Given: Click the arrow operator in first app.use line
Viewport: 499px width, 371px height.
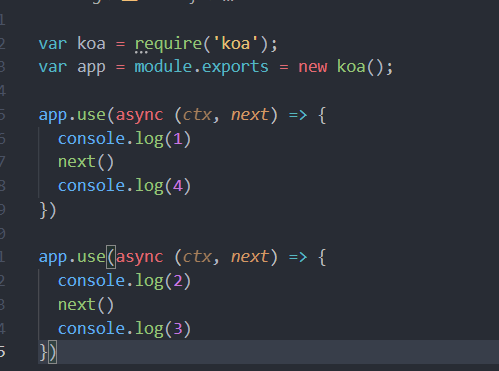Looking at the screenshot, I should click(x=298, y=115).
